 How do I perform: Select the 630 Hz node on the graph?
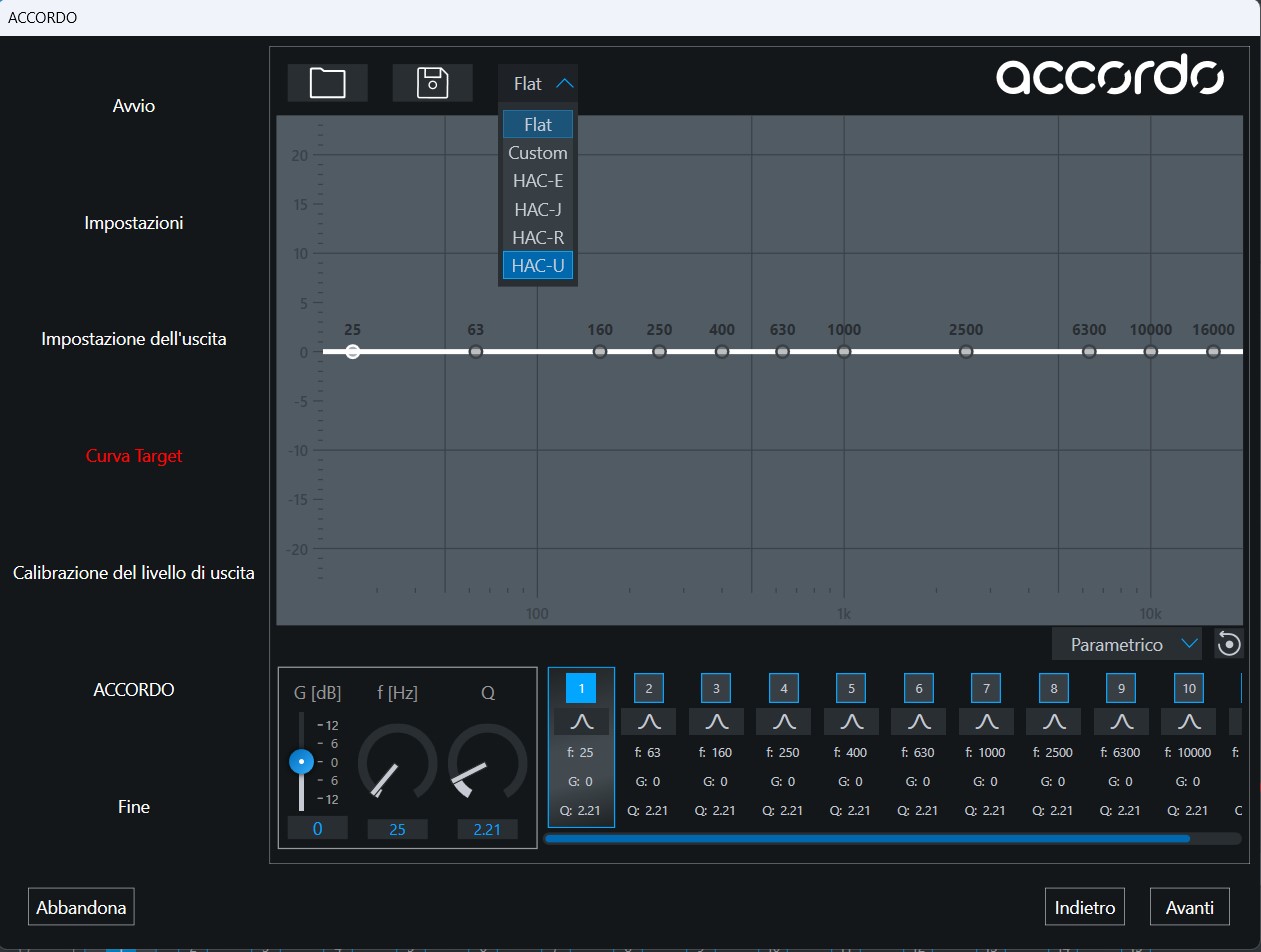click(x=783, y=351)
